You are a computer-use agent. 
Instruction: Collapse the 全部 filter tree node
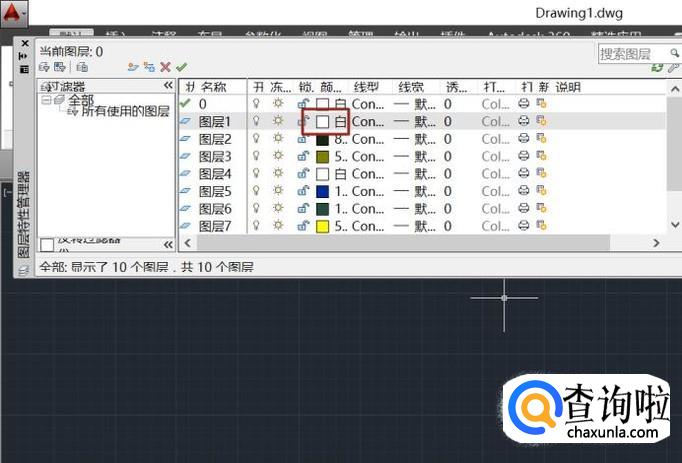pyautogui.click(x=46, y=100)
